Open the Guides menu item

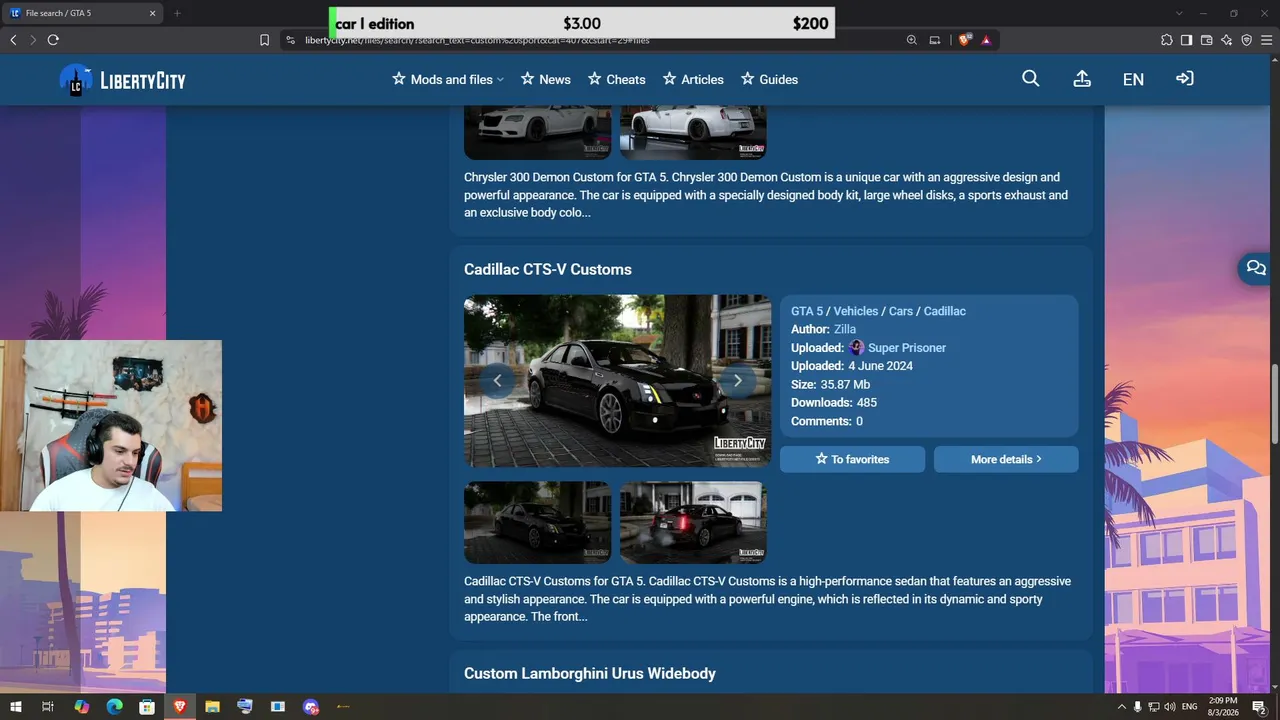(769, 79)
